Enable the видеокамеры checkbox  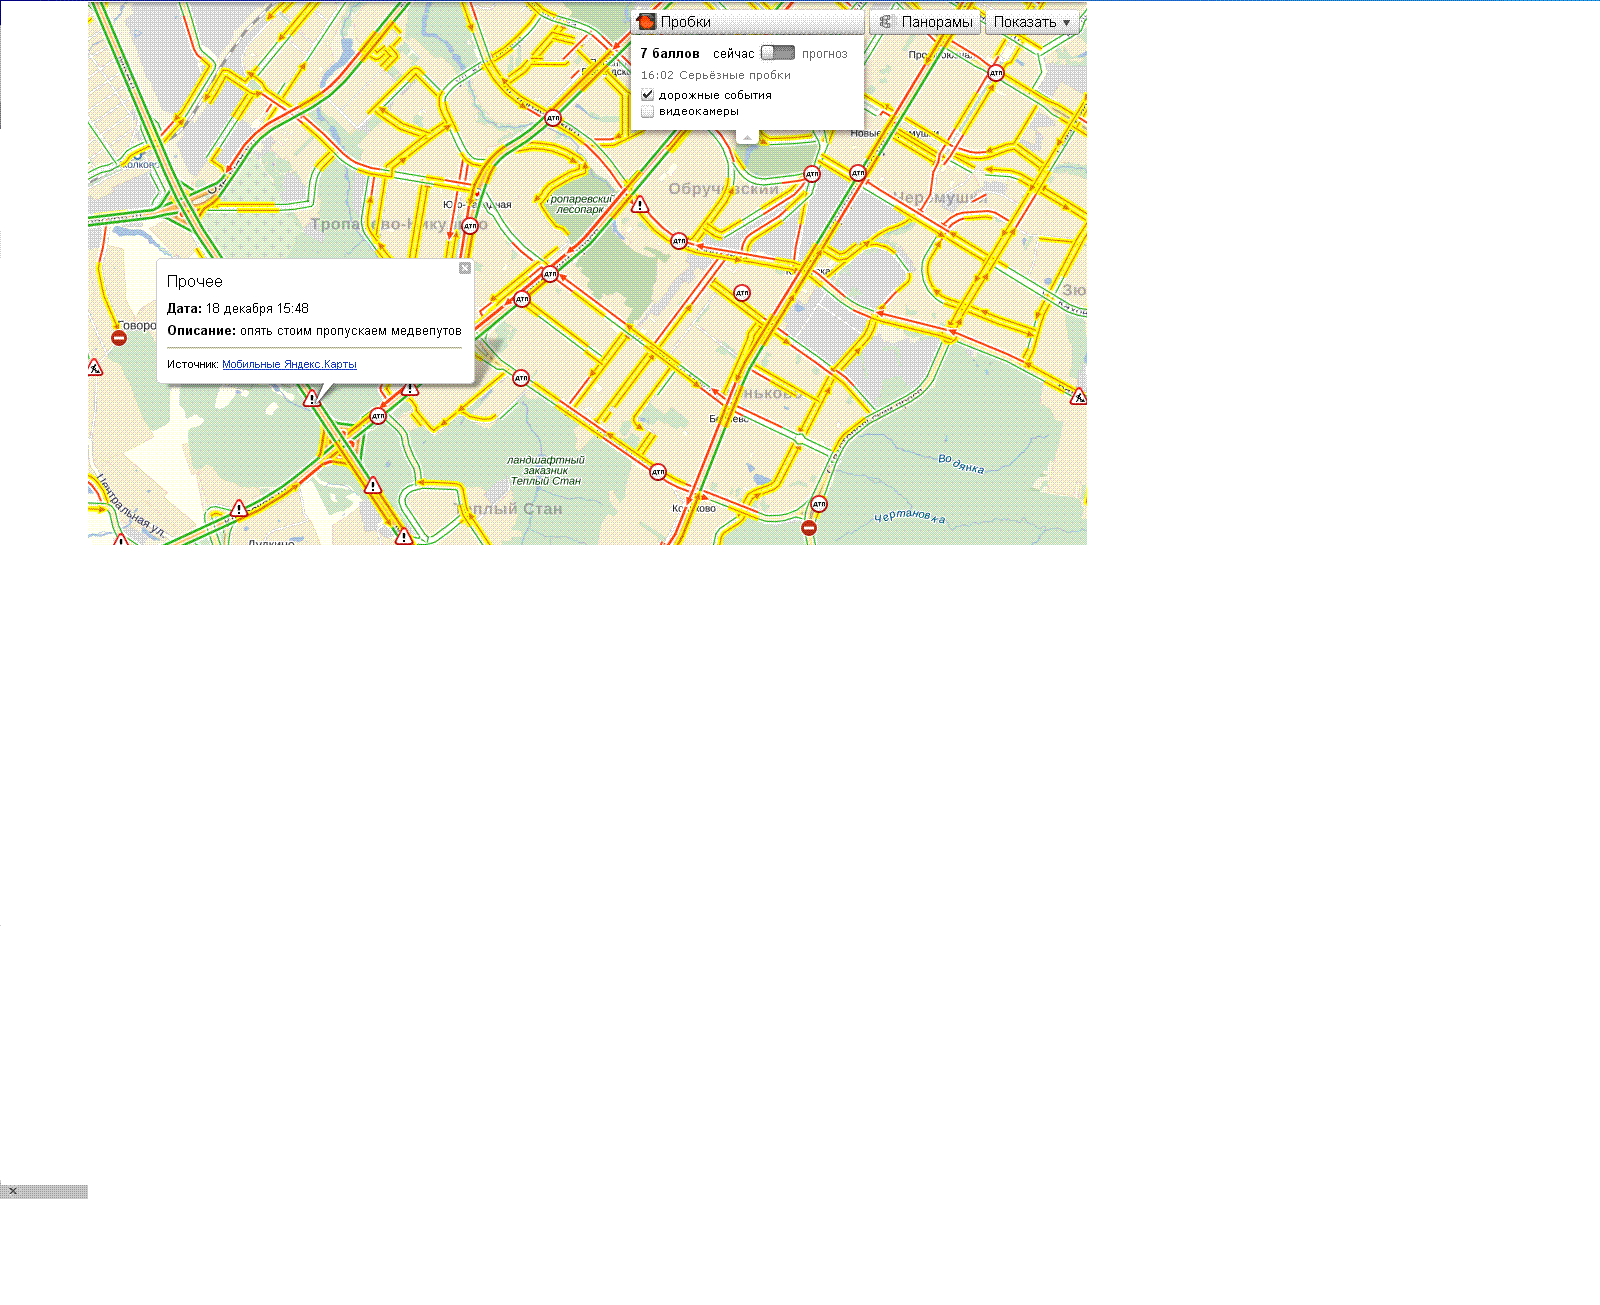click(x=648, y=112)
